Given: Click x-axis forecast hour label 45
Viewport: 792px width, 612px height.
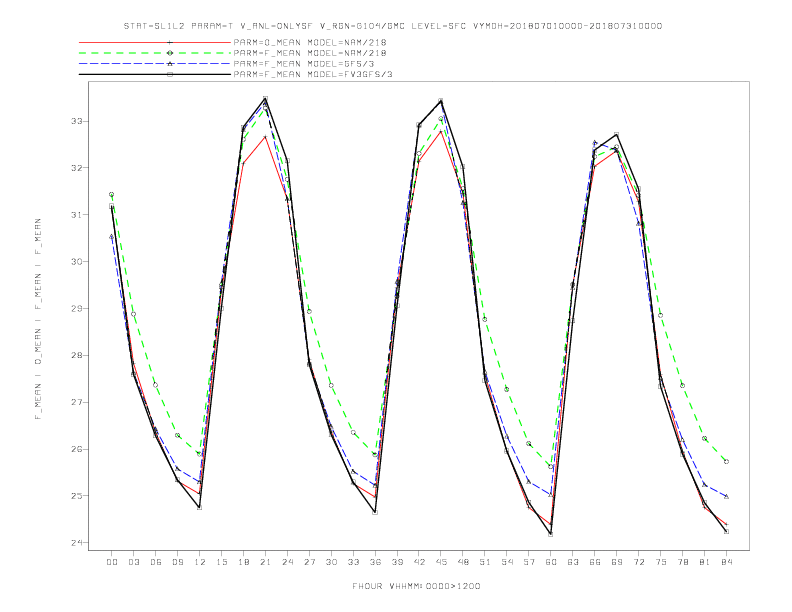Looking at the screenshot, I should pyautogui.click(x=441, y=562).
